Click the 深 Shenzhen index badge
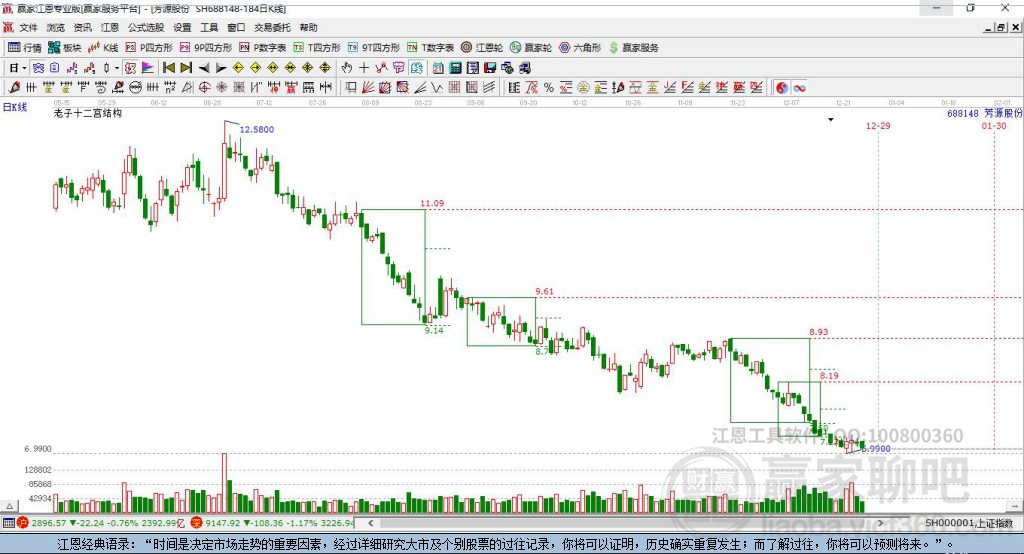 click(197, 523)
